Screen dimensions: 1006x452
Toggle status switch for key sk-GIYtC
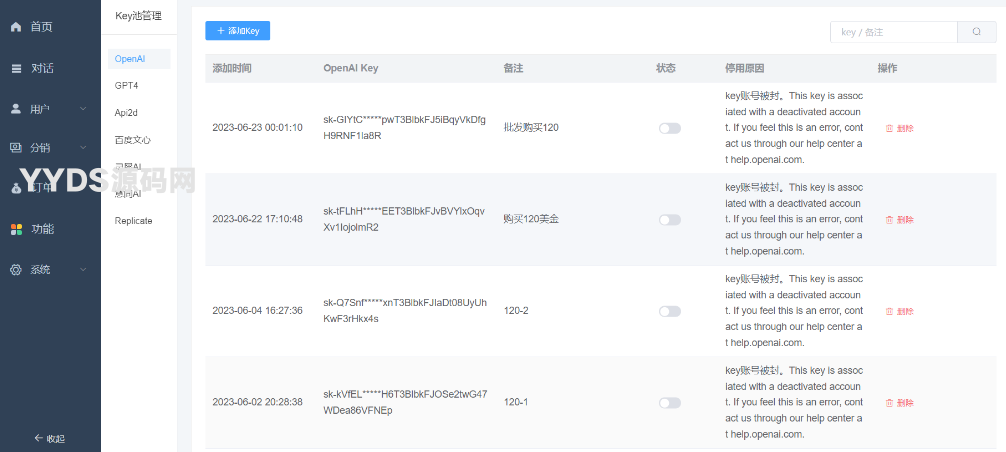tap(669, 128)
